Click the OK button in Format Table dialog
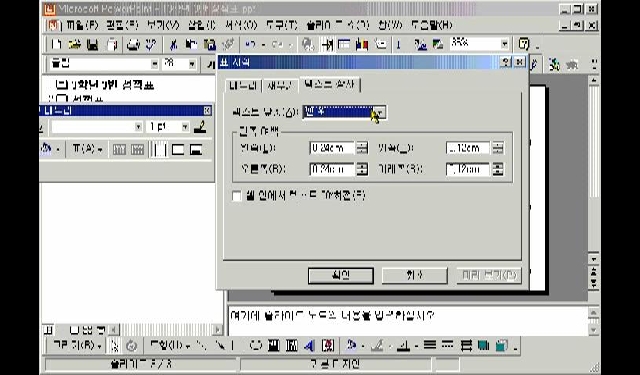640x375 pixels. click(340, 275)
